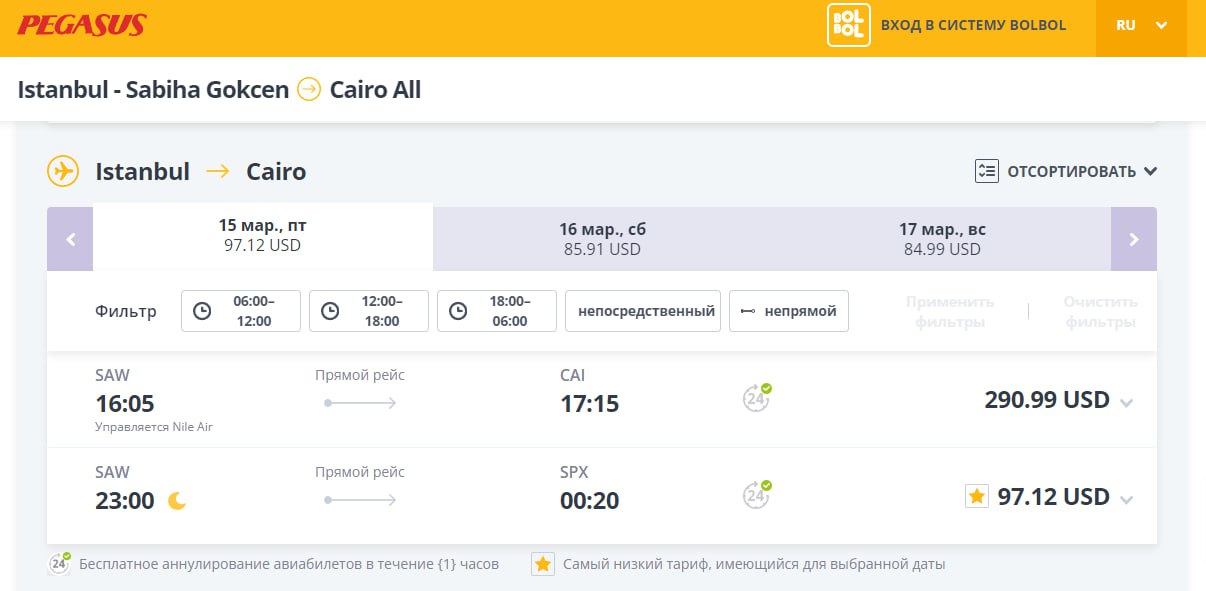Viewport: 1206px width, 591px height.
Task: Select the 16 мар., сб date tab
Action: coord(602,239)
